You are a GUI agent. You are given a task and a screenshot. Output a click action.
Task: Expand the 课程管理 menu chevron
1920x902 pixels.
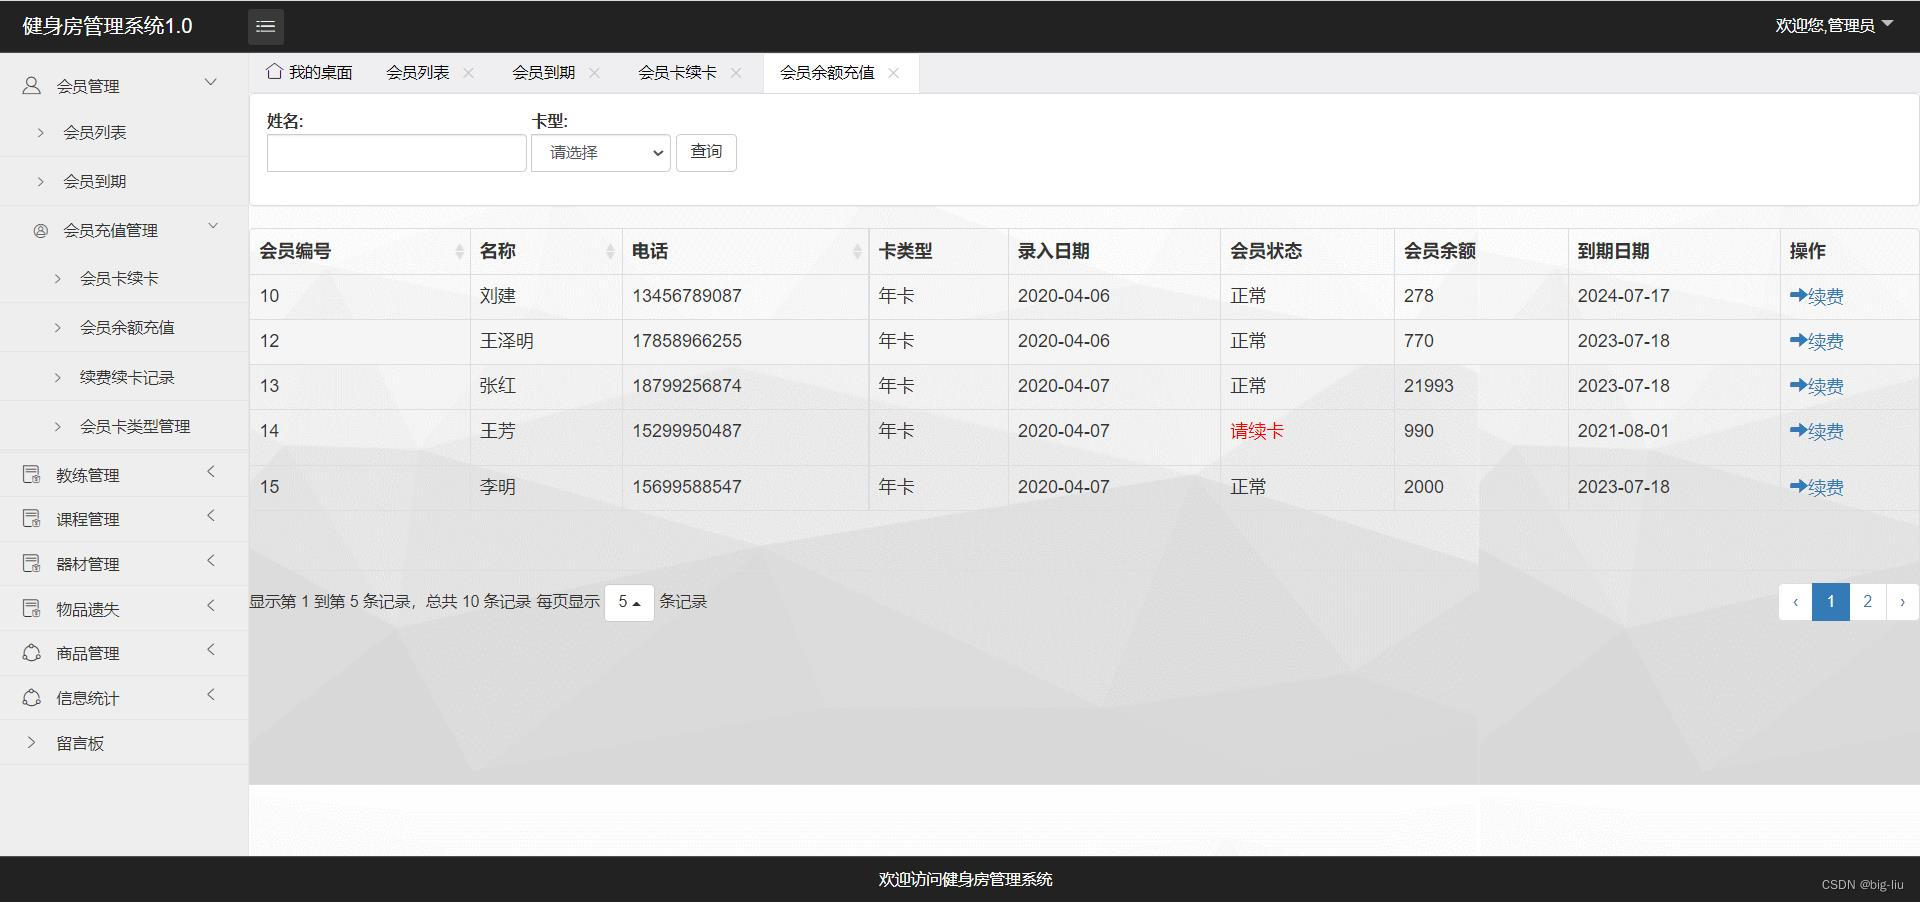click(211, 515)
